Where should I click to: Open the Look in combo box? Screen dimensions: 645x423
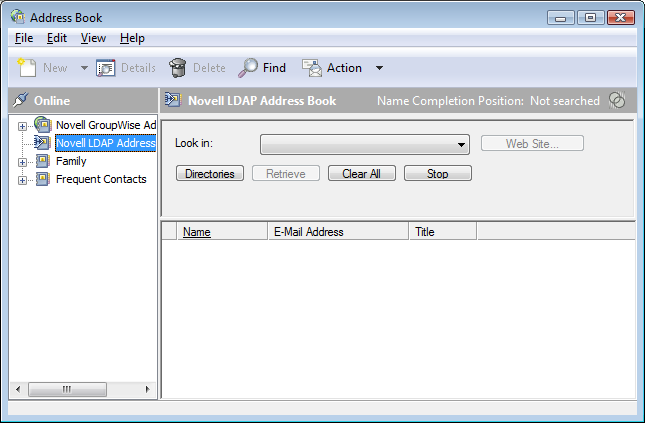click(x=365, y=144)
